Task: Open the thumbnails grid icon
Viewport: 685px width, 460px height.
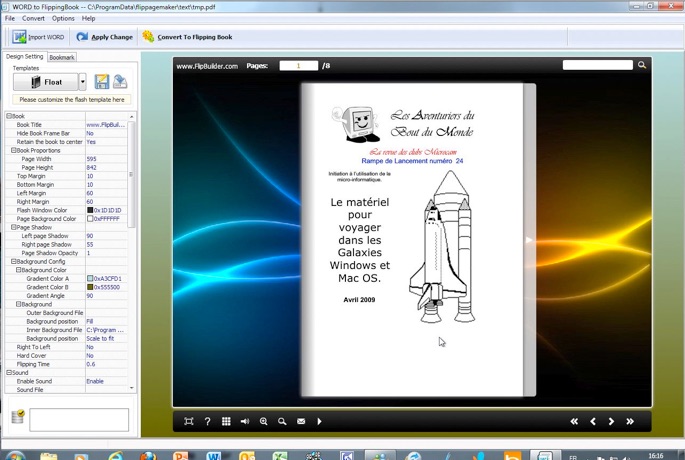Action: click(226, 421)
